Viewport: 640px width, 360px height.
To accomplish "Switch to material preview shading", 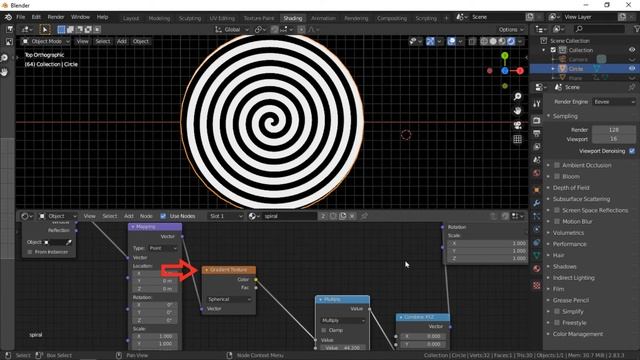I will click(x=502, y=41).
